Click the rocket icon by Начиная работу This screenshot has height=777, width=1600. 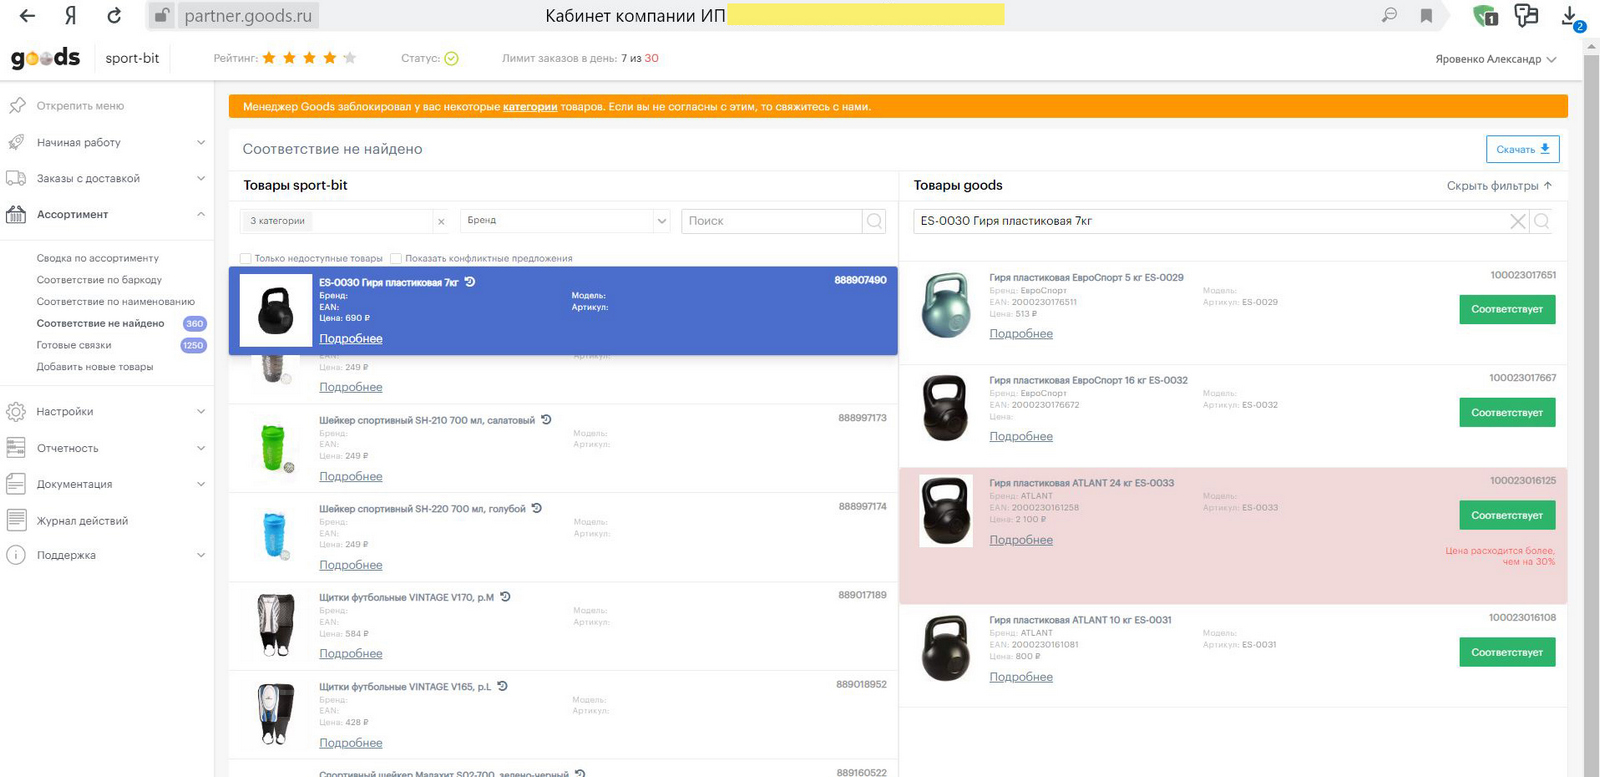click(x=16, y=142)
